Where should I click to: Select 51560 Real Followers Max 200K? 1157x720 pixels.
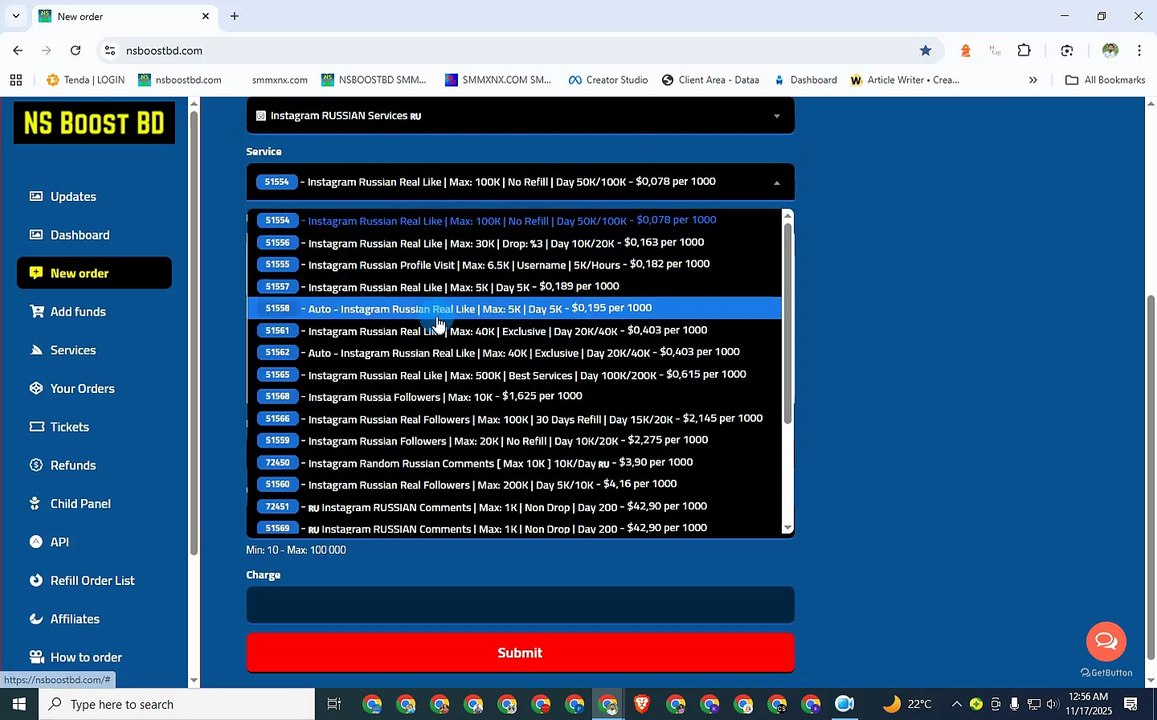click(514, 484)
